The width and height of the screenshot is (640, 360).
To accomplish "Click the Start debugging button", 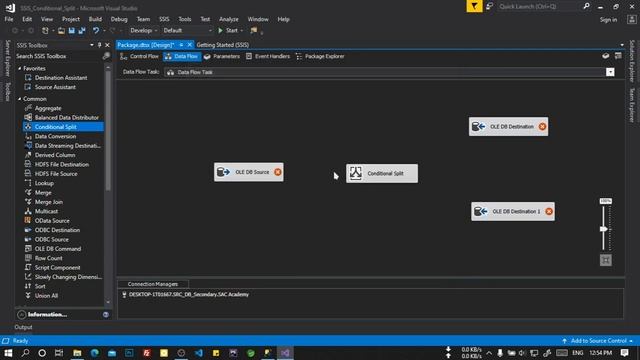I will point(228,31).
